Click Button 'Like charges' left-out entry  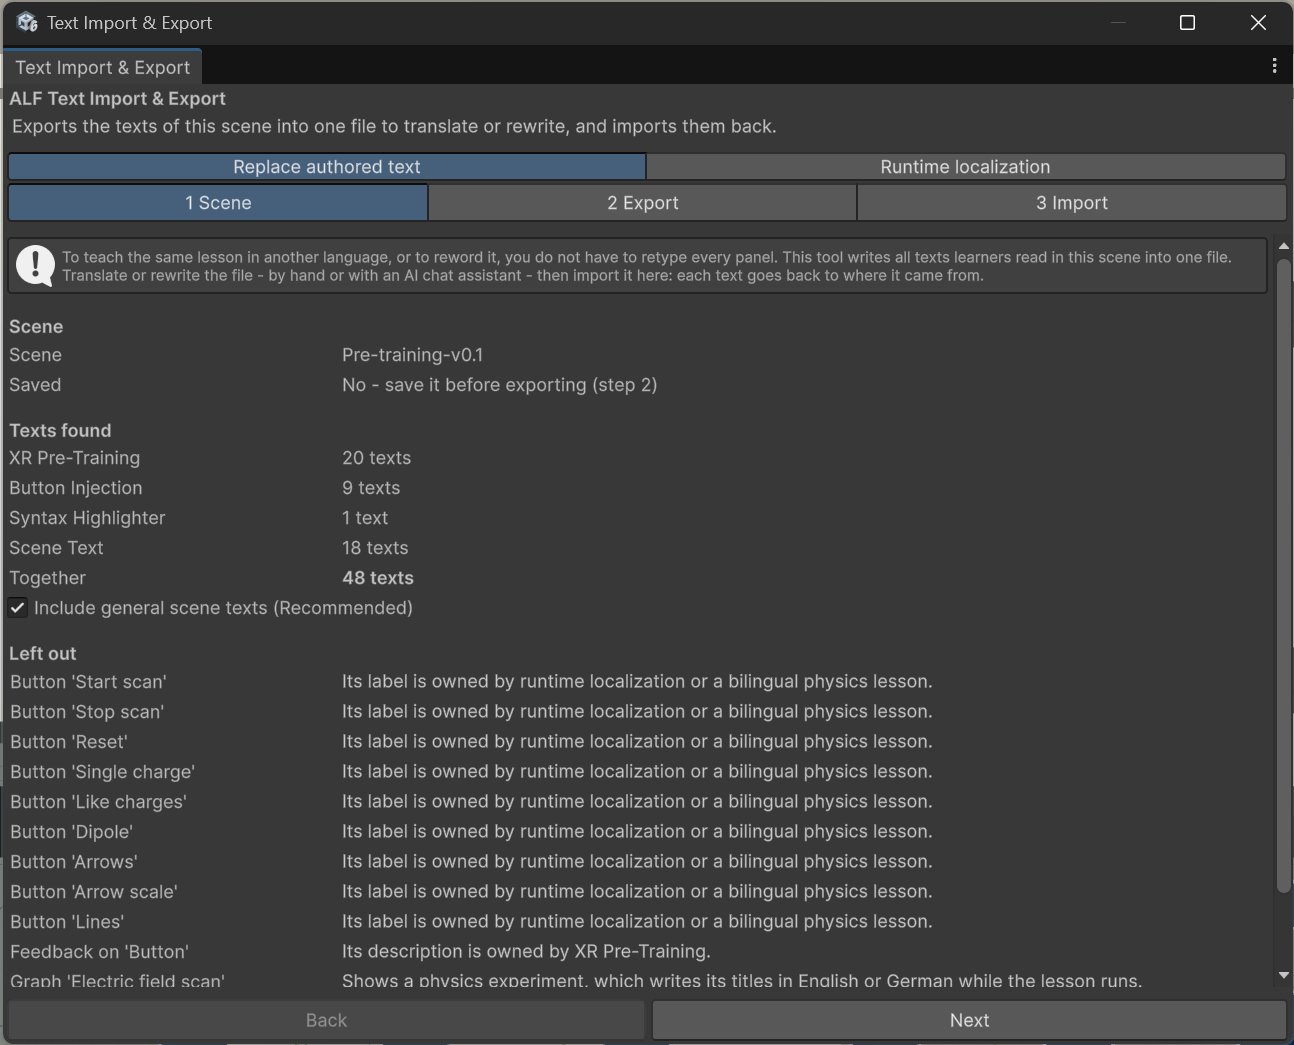98,802
